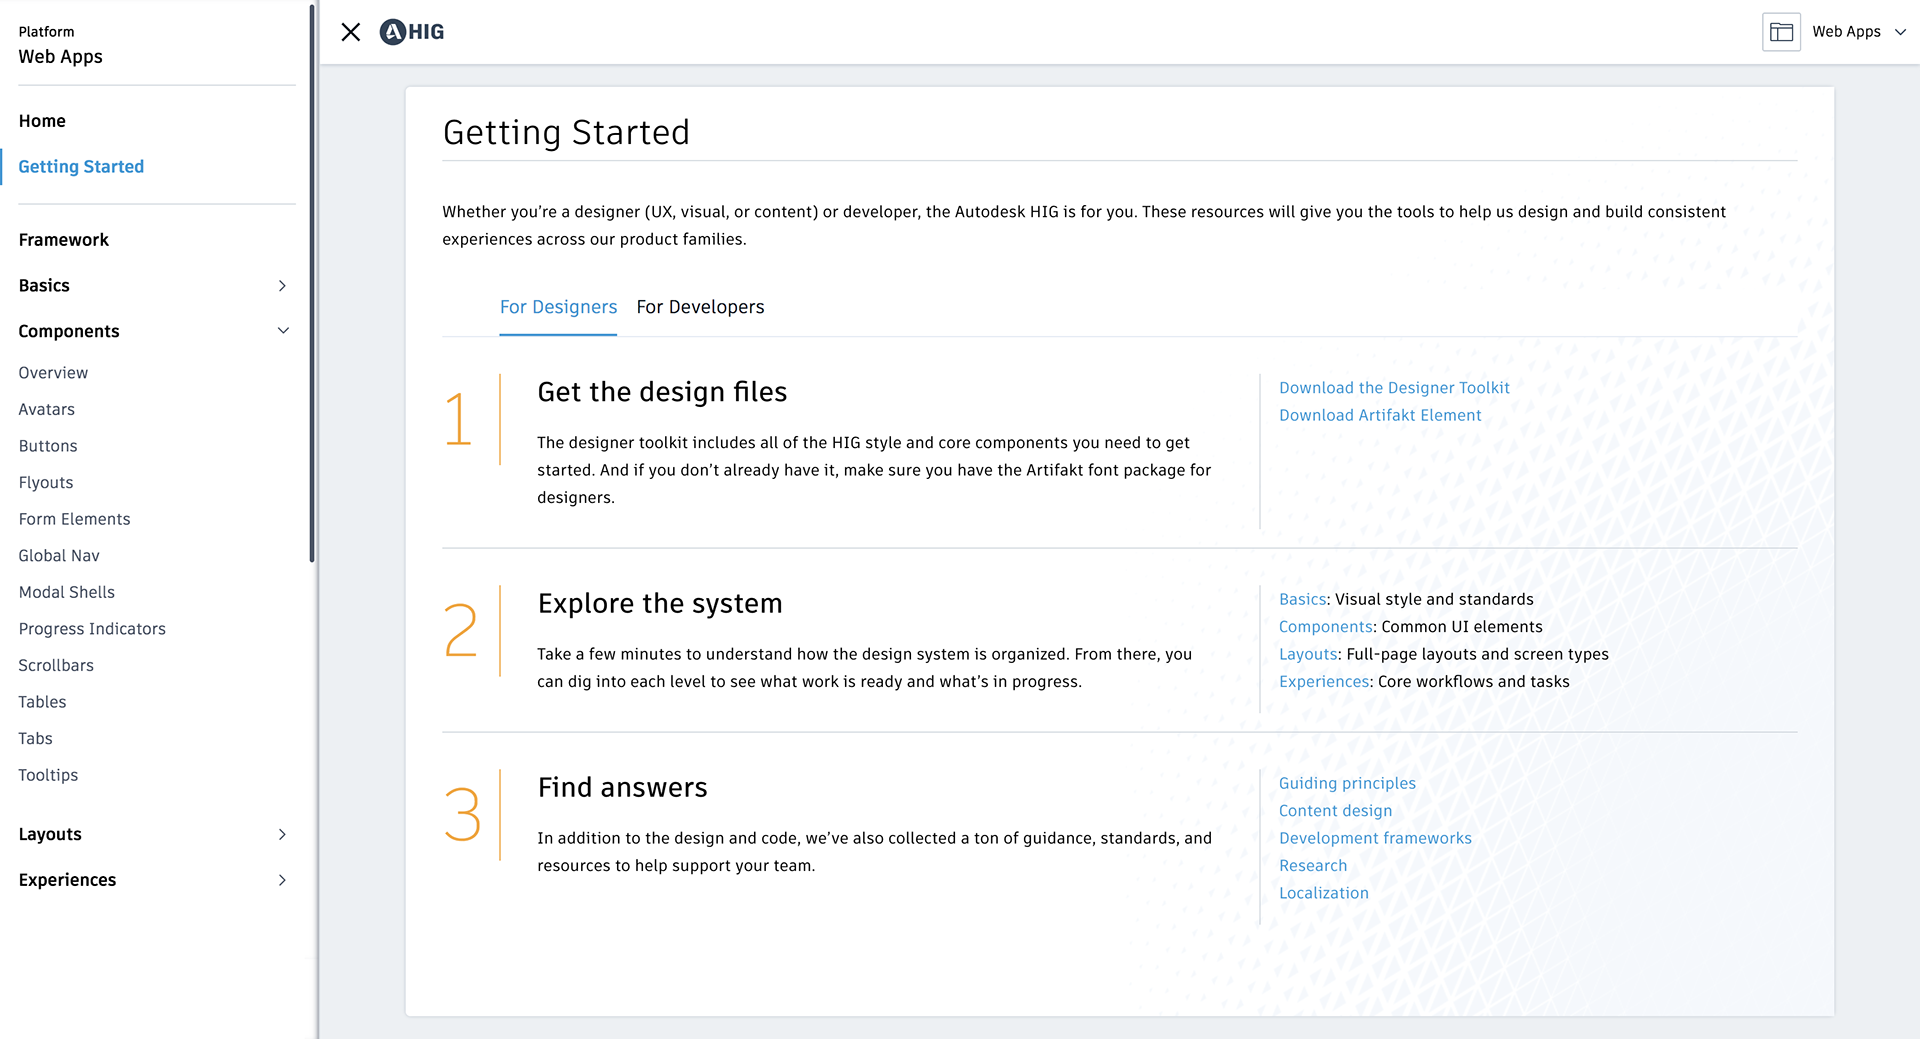Open Framework in the sidebar navigation
The image size is (1920, 1039).
click(x=64, y=240)
